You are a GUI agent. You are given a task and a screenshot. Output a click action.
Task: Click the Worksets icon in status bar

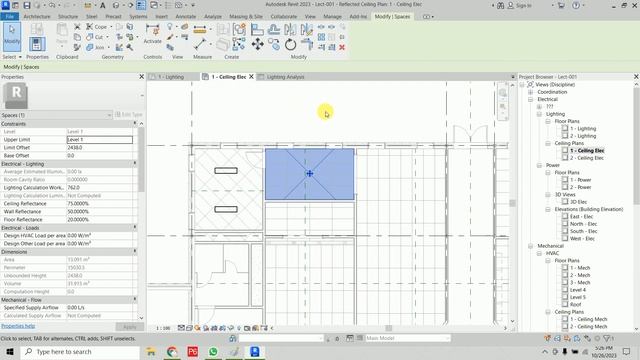[x=233, y=338]
